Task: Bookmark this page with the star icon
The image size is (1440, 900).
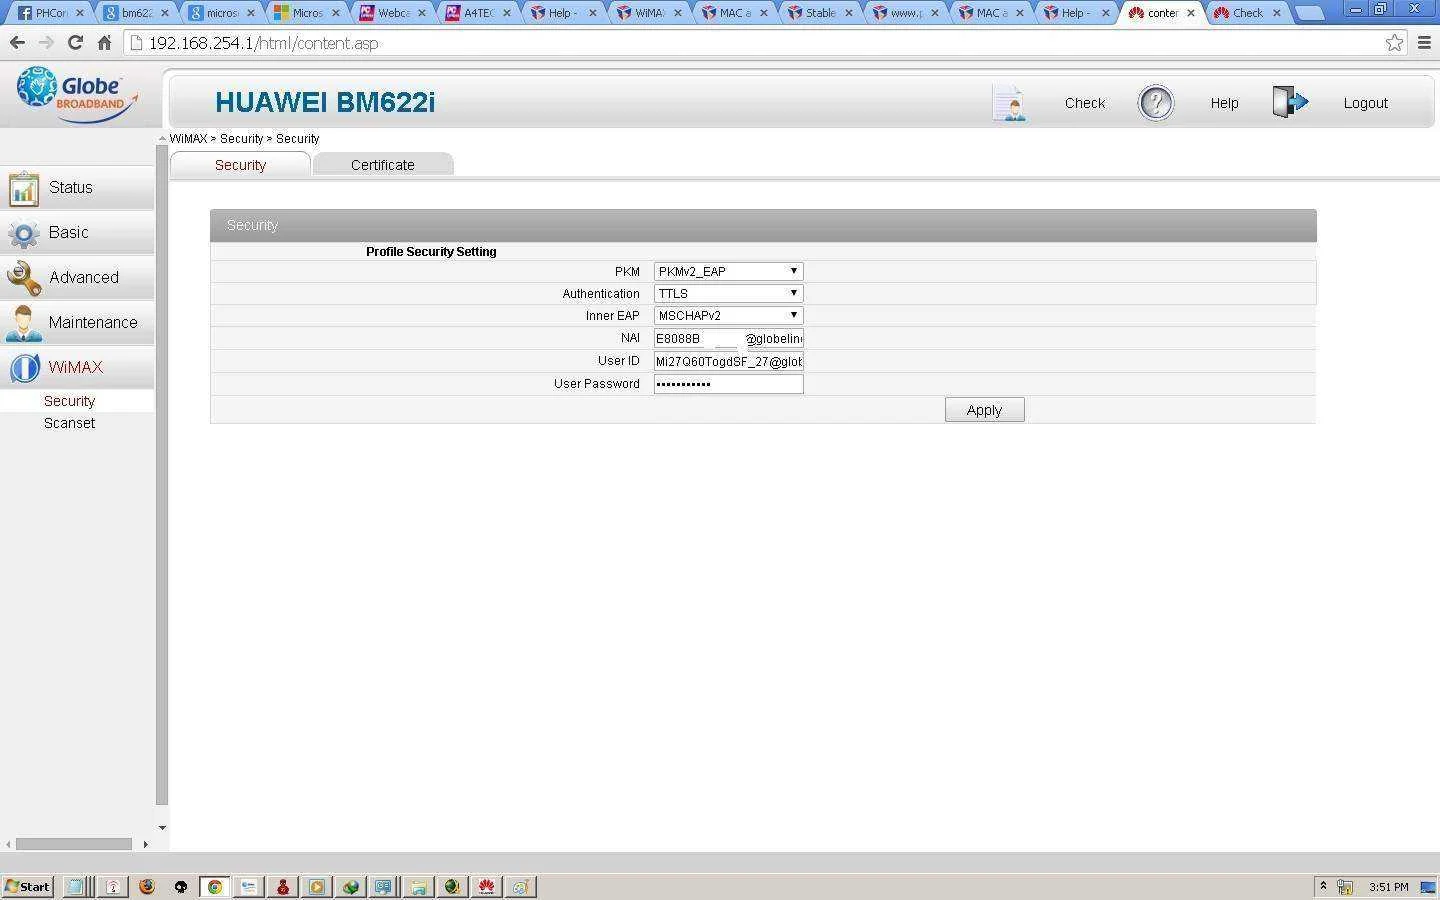Action: pyautogui.click(x=1394, y=43)
